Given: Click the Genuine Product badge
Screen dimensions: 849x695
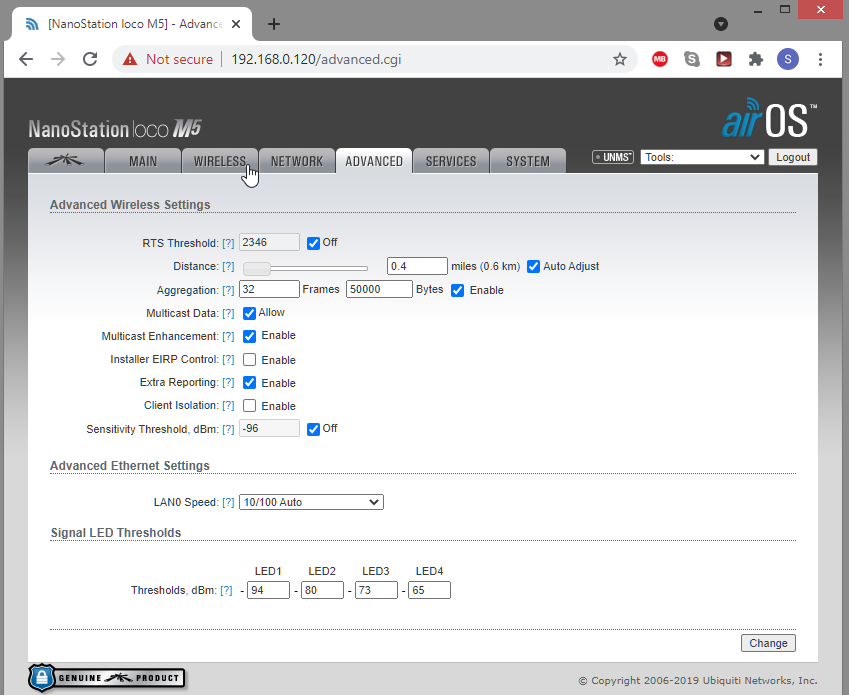Looking at the screenshot, I should pyautogui.click(x=107, y=678).
